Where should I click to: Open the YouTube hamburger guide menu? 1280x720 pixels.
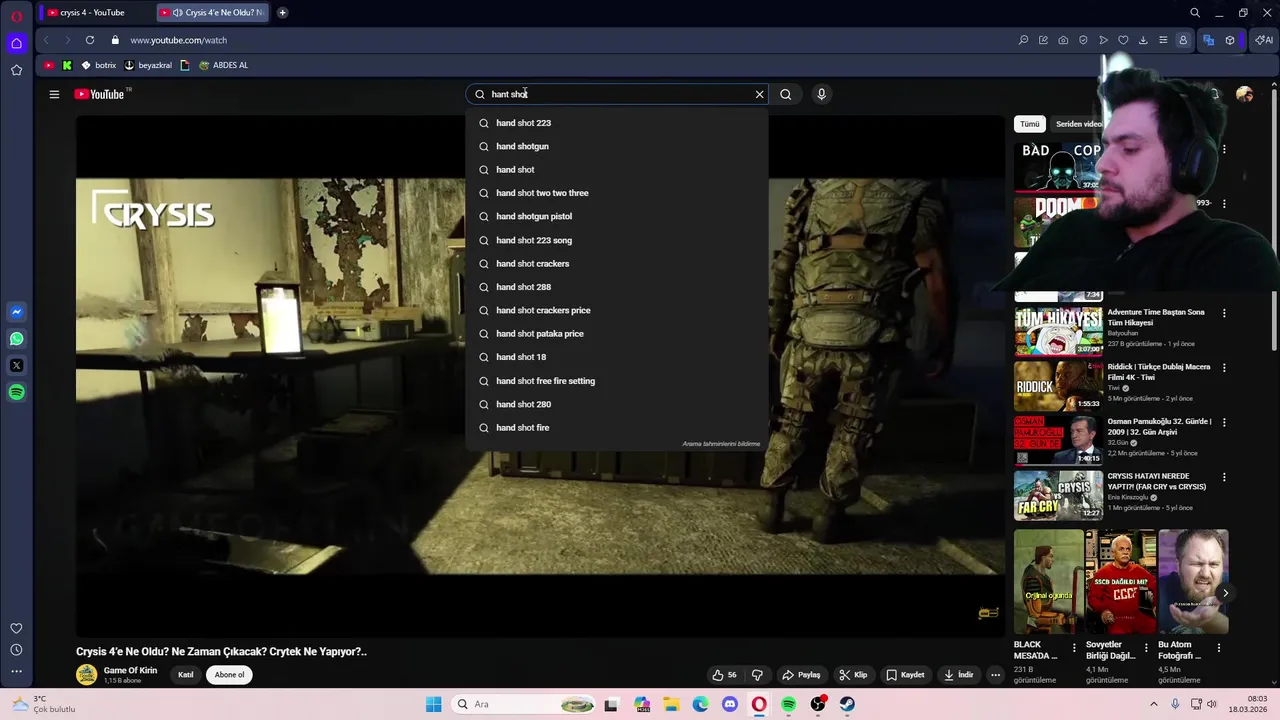coord(54,94)
